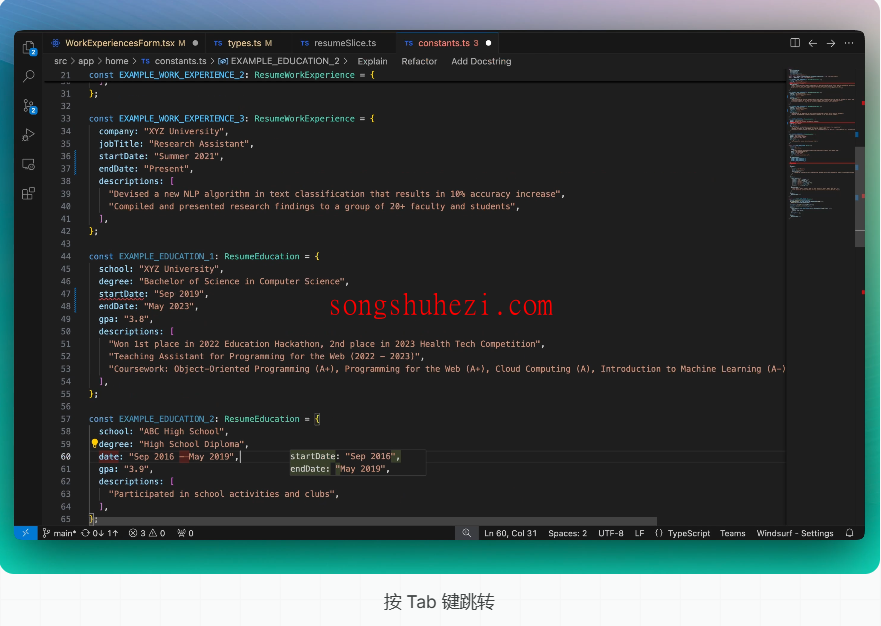Click the "Devised a new NLP algorithm" line
881x626 pixels.
[x=337, y=193]
